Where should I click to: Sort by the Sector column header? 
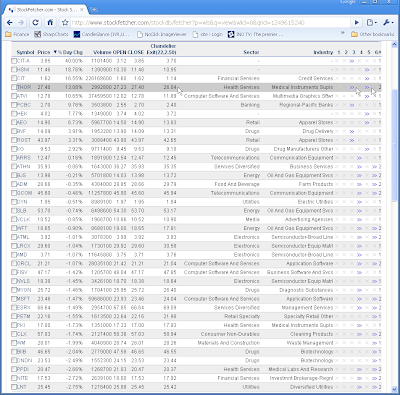click(x=251, y=52)
